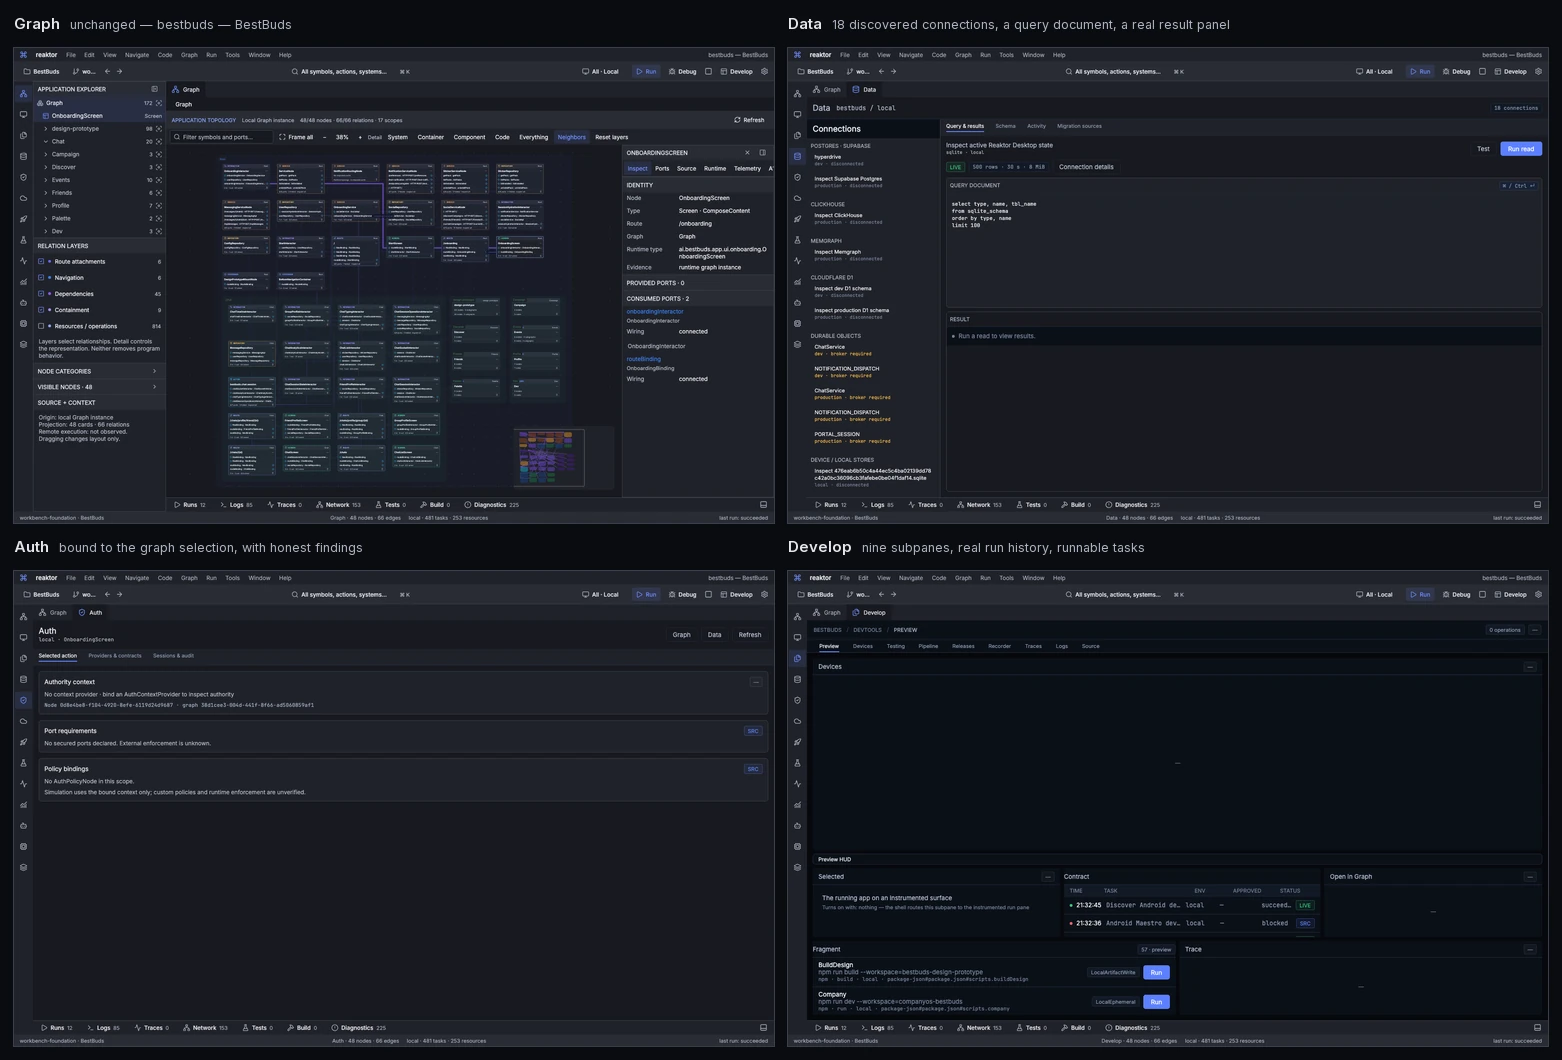Select the Providers & contracts tab in Auth
1562x1060 pixels.
(x=115, y=656)
